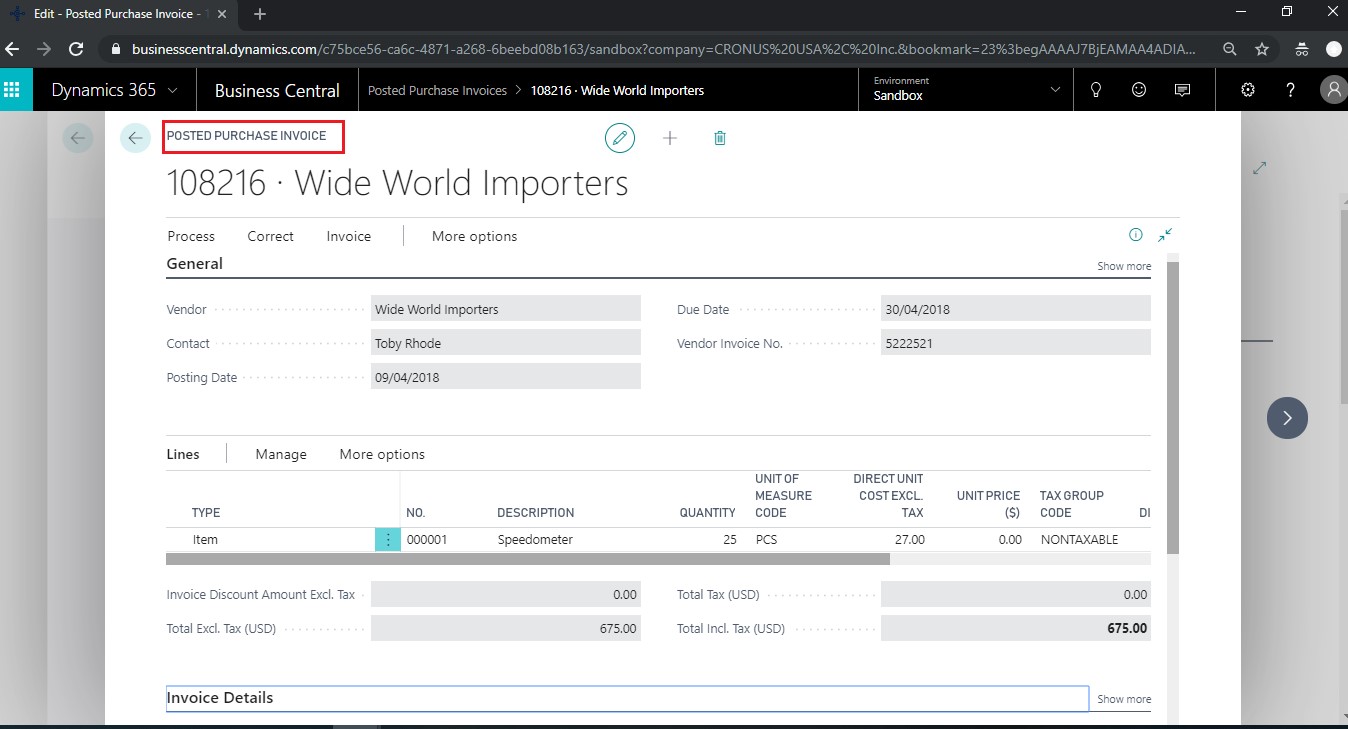
Task: Click the plus new record icon
Action: pos(670,138)
